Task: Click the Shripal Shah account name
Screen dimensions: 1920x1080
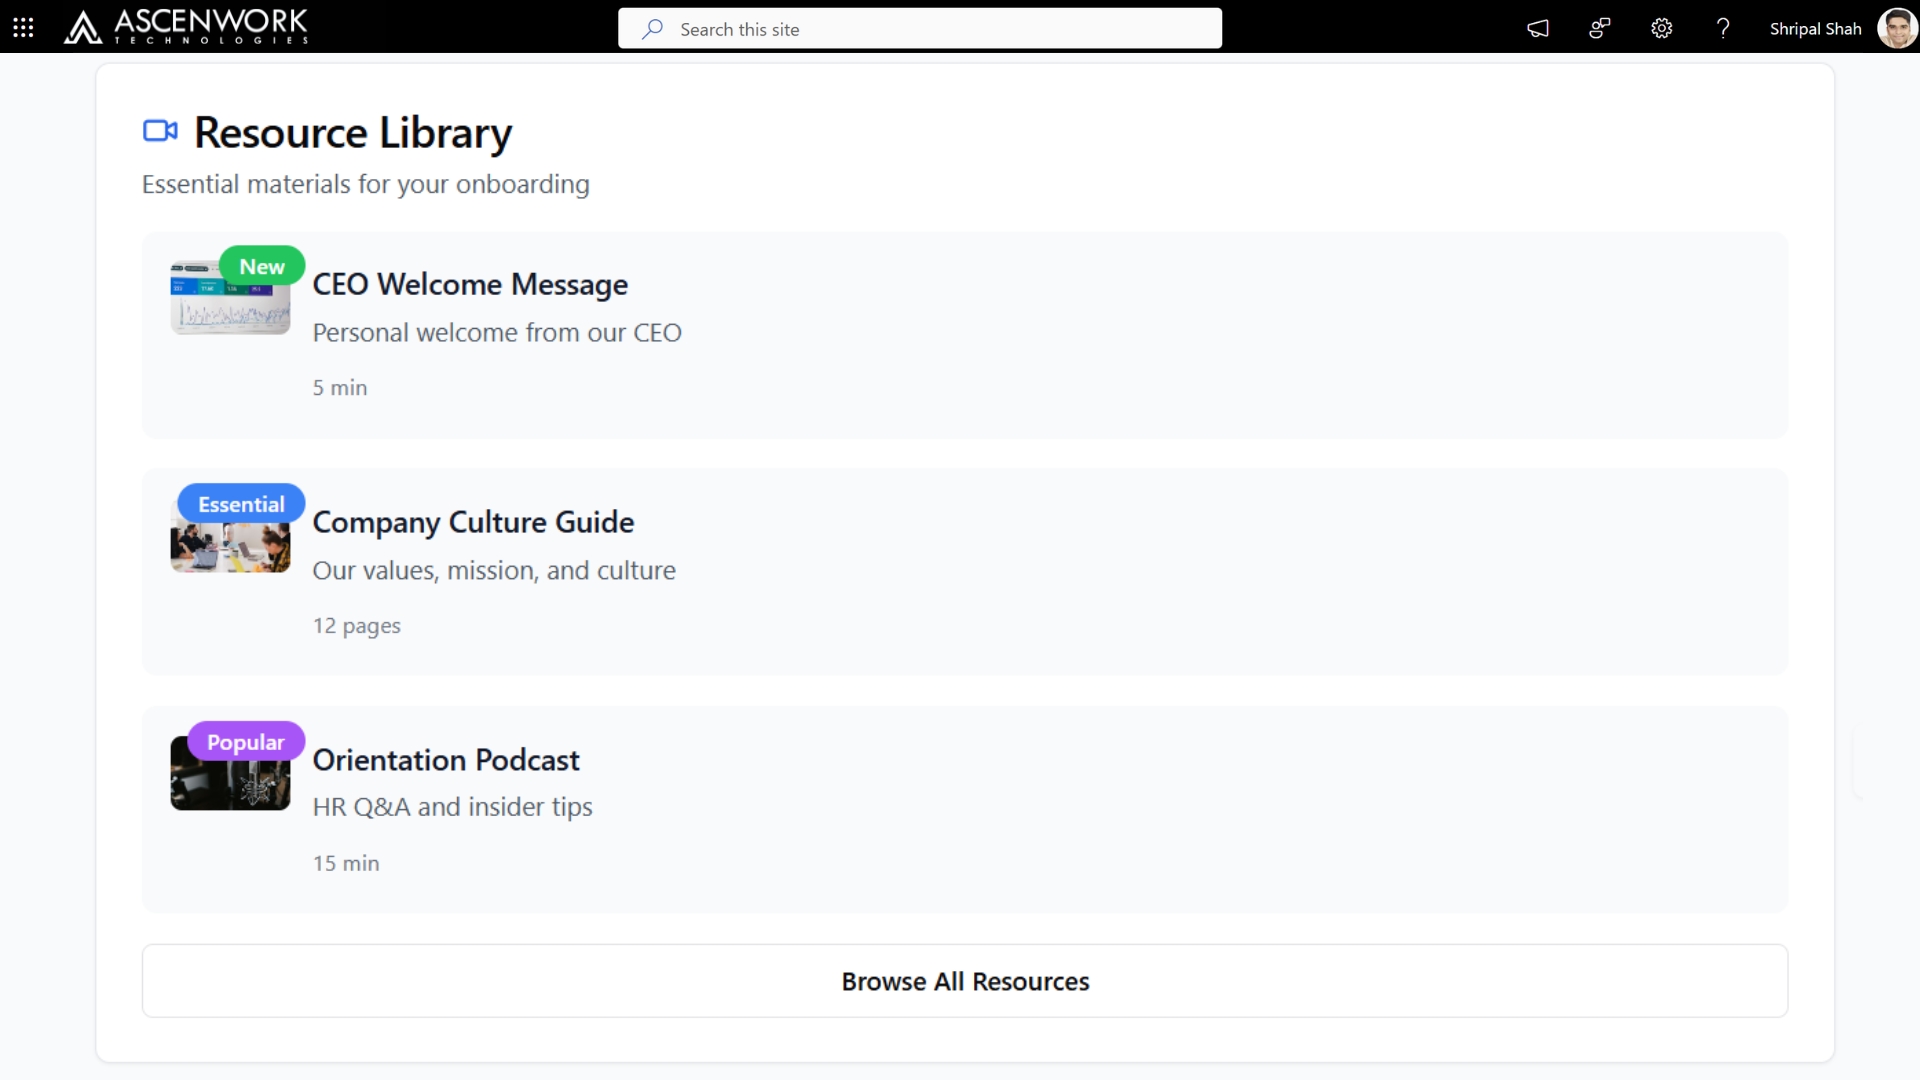Action: 1815,29
